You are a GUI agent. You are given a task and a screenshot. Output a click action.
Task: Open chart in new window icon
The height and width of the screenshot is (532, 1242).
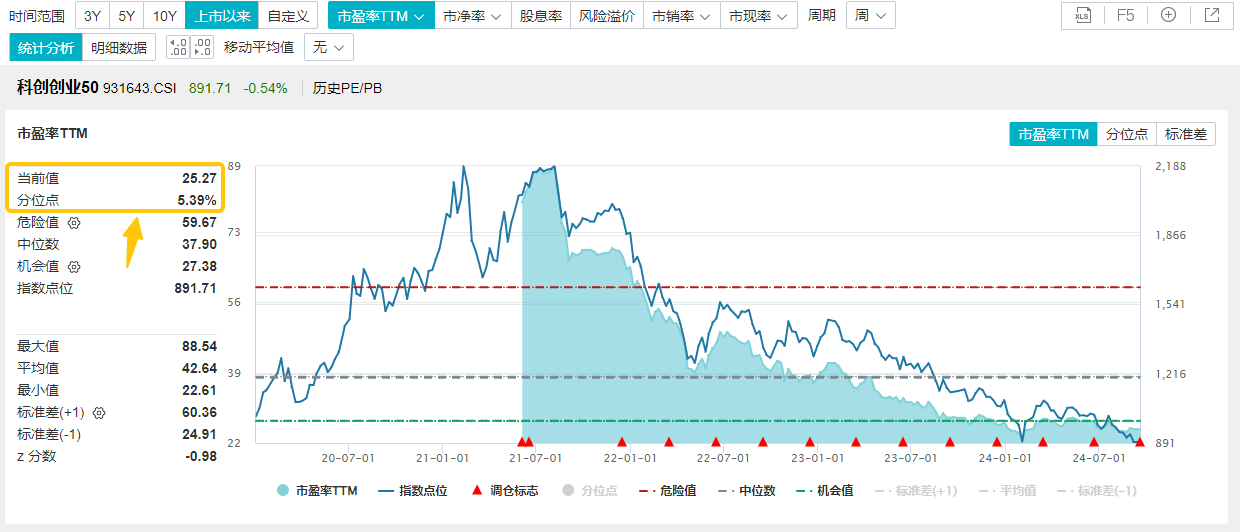(x=1212, y=15)
